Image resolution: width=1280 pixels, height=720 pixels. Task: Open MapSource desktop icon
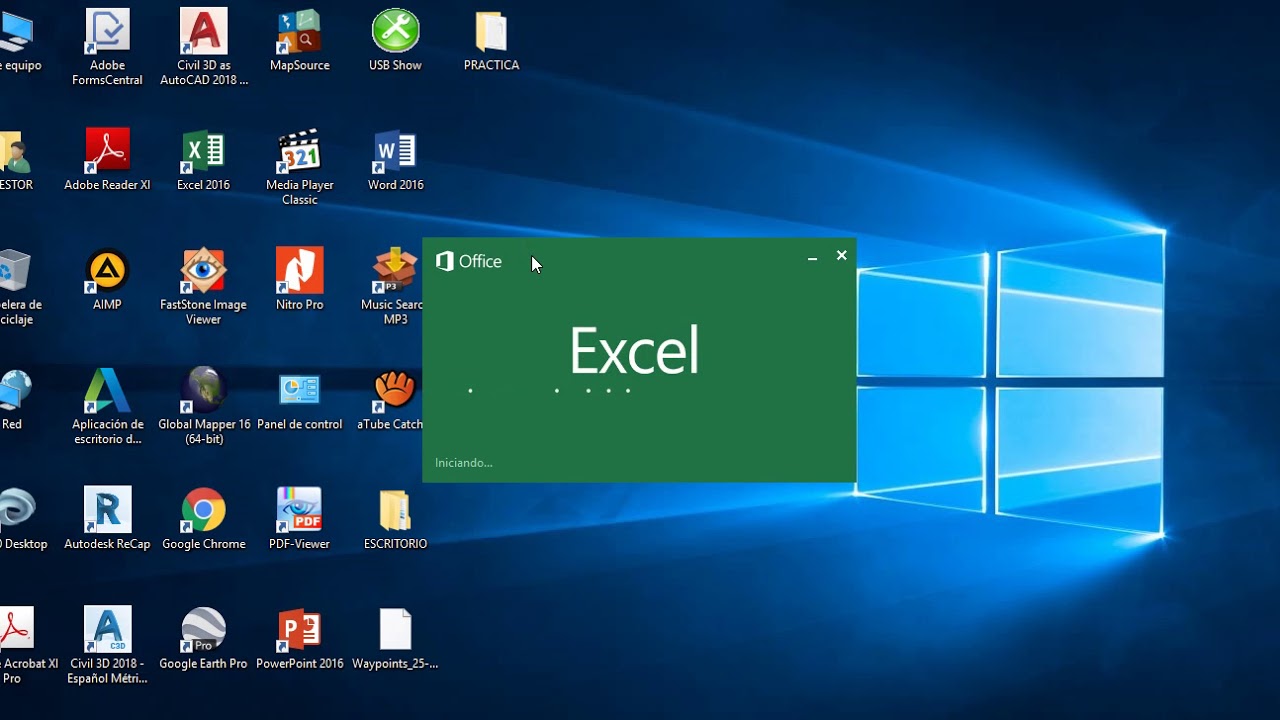tap(299, 40)
